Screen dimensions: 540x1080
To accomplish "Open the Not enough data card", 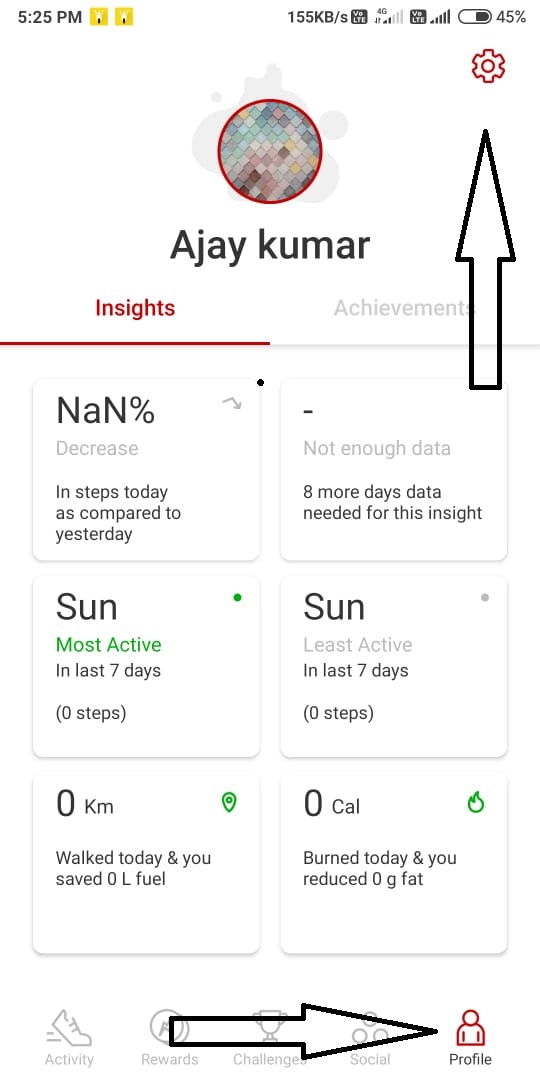I will point(393,470).
